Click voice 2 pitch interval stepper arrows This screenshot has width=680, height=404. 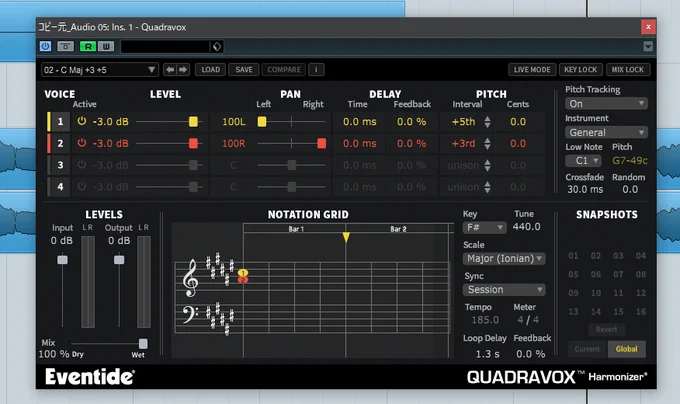[x=487, y=143]
